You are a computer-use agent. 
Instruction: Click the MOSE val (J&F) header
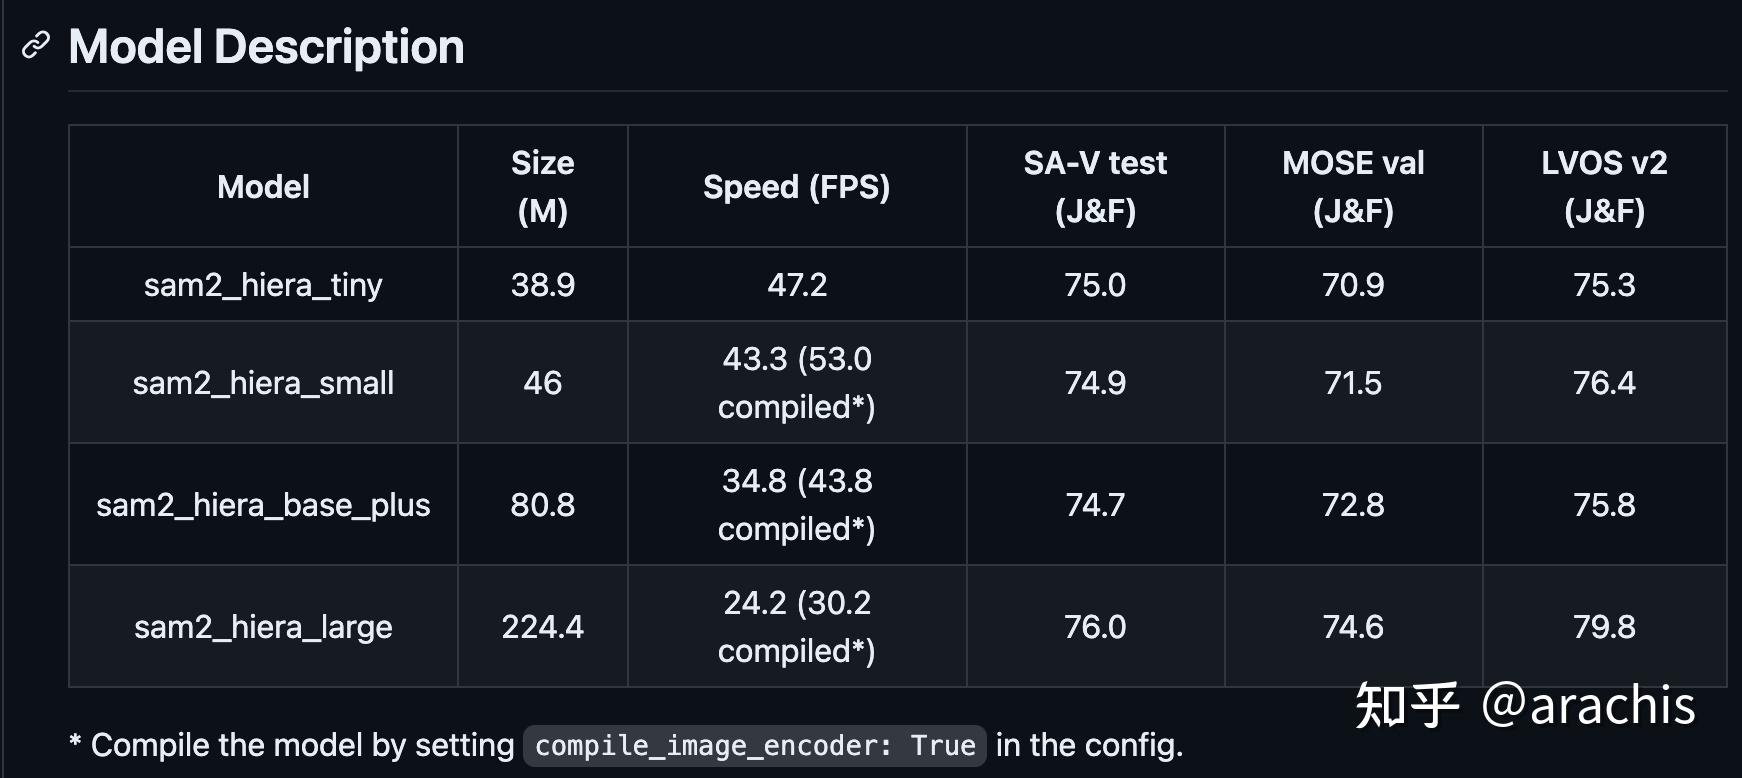tap(1353, 187)
